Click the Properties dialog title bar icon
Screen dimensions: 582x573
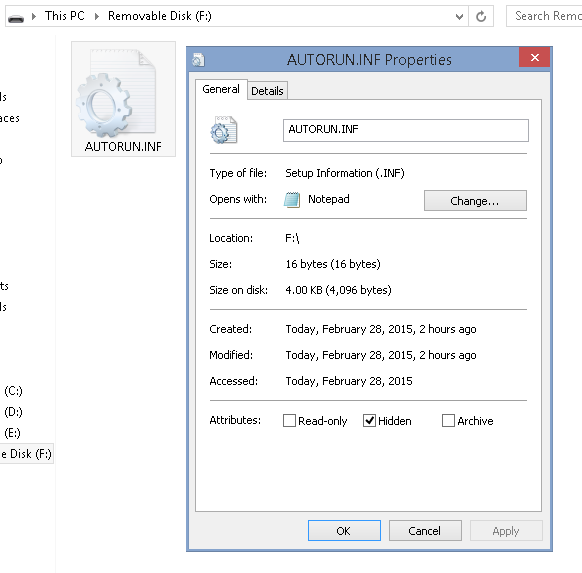click(x=198, y=59)
